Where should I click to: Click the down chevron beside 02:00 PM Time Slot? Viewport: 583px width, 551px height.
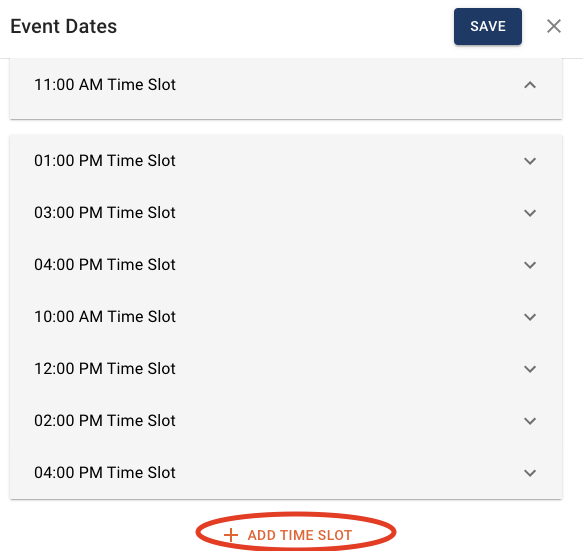[x=530, y=421]
